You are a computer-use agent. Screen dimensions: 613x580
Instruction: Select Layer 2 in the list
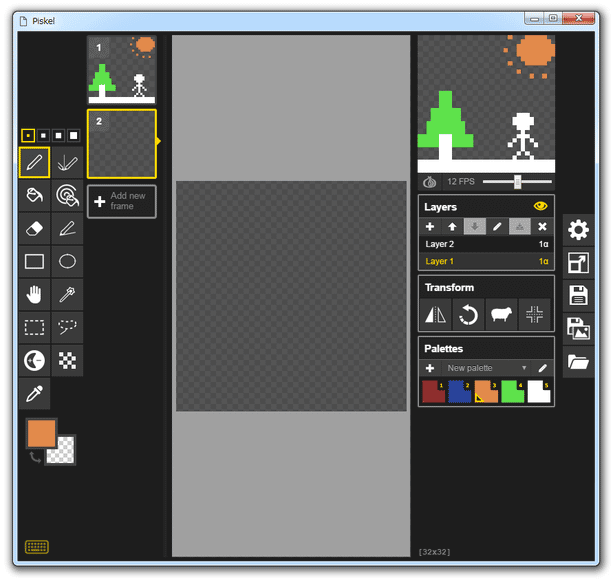click(x=486, y=244)
